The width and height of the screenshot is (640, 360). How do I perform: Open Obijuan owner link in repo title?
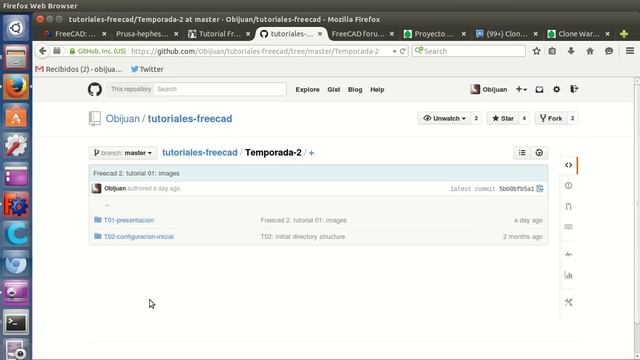(122, 119)
